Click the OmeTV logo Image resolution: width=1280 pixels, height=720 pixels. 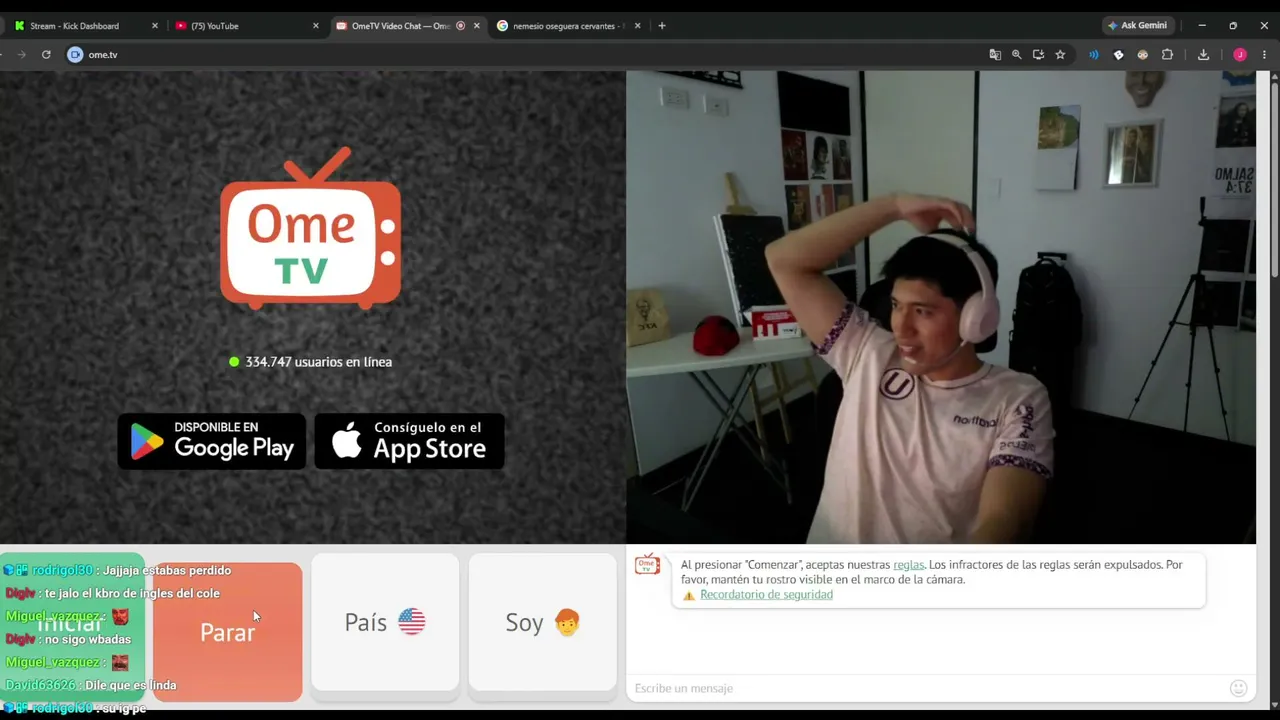[310, 228]
